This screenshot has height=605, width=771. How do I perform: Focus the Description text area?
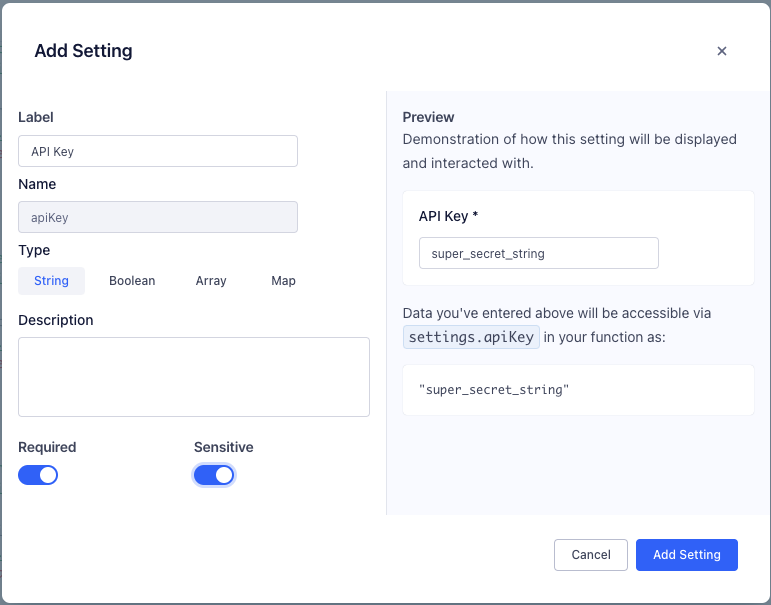pos(194,376)
